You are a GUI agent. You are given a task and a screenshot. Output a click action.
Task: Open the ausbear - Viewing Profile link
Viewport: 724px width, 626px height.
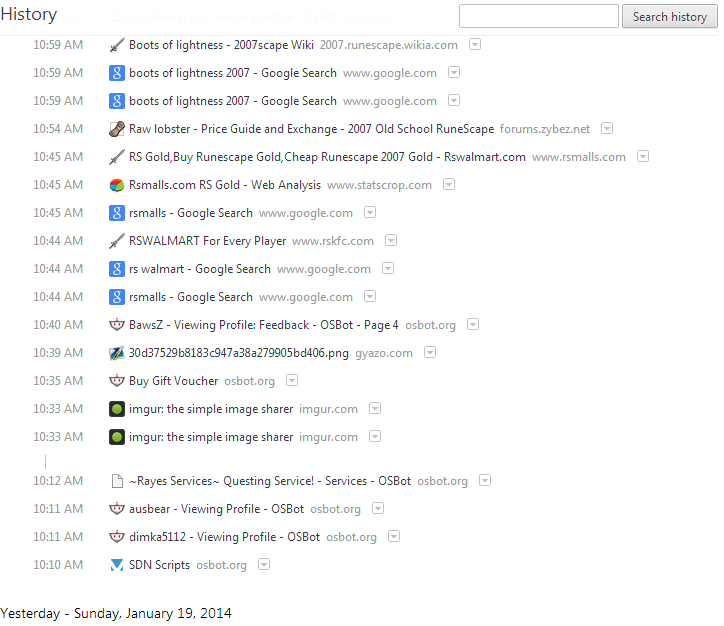[x=217, y=509]
